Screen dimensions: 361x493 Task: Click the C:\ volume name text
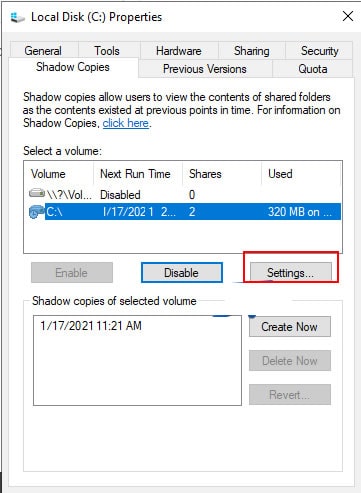[x=54, y=212]
